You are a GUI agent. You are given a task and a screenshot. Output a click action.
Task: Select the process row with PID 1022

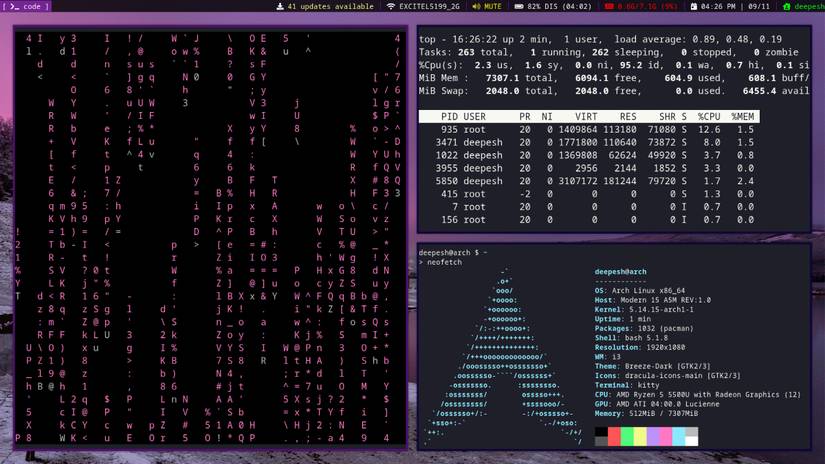coord(589,155)
